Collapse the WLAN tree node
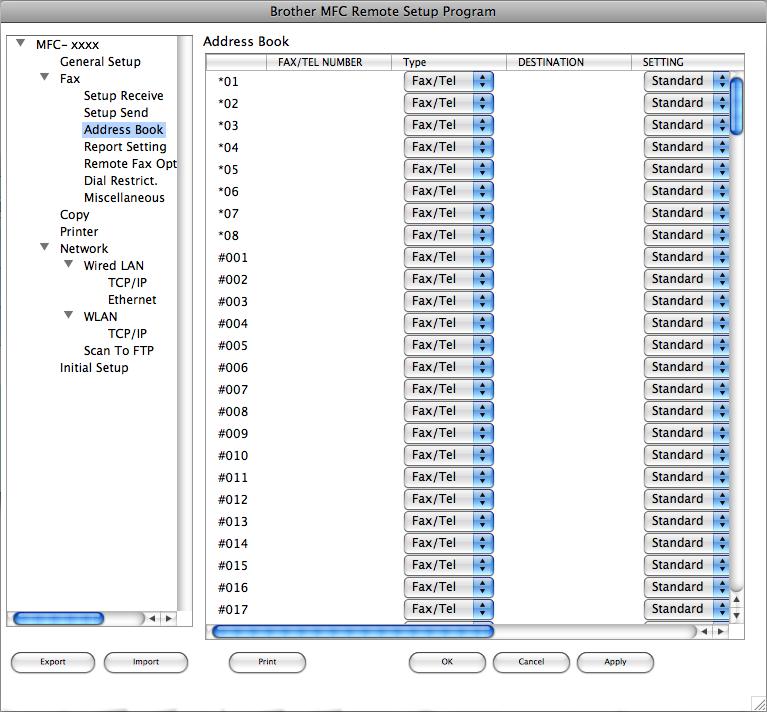767x712 pixels. tap(68, 315)
